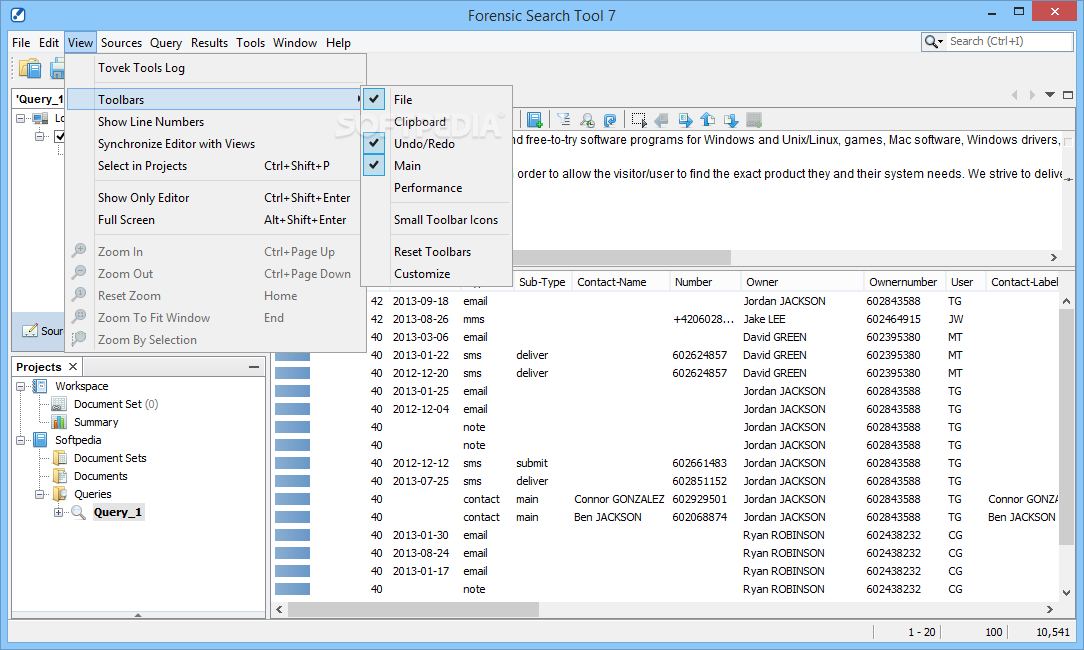Click the open project folder toolbar icon
The height and width of the screenshot is (650, 1084).
[x=30, y=68]
